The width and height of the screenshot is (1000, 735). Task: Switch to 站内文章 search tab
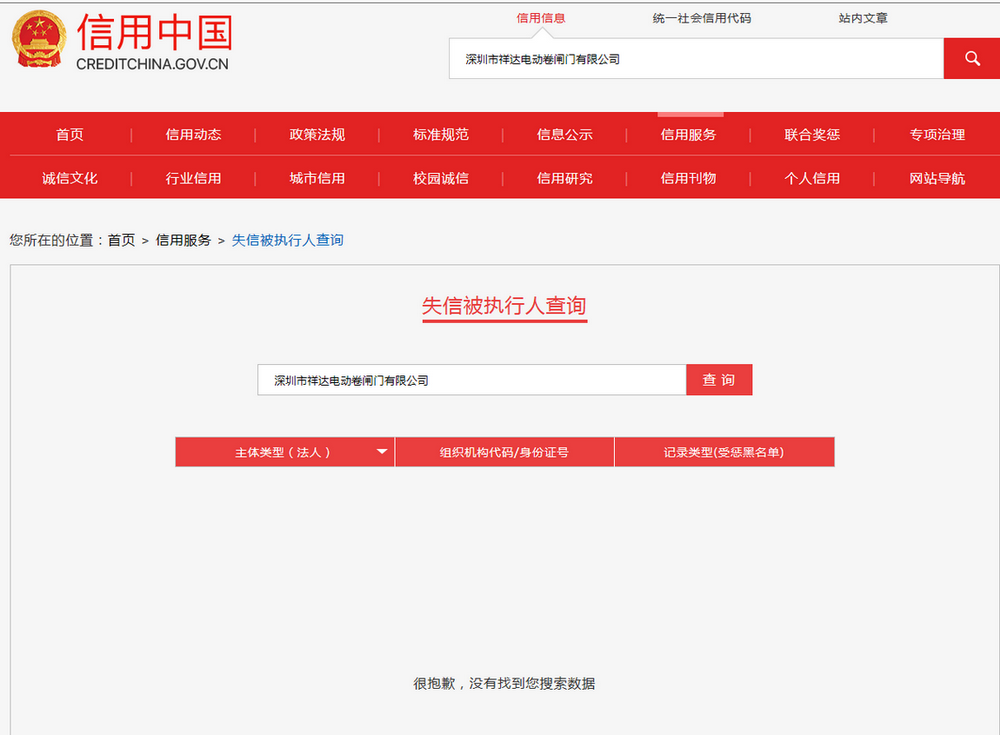point(863,18)
